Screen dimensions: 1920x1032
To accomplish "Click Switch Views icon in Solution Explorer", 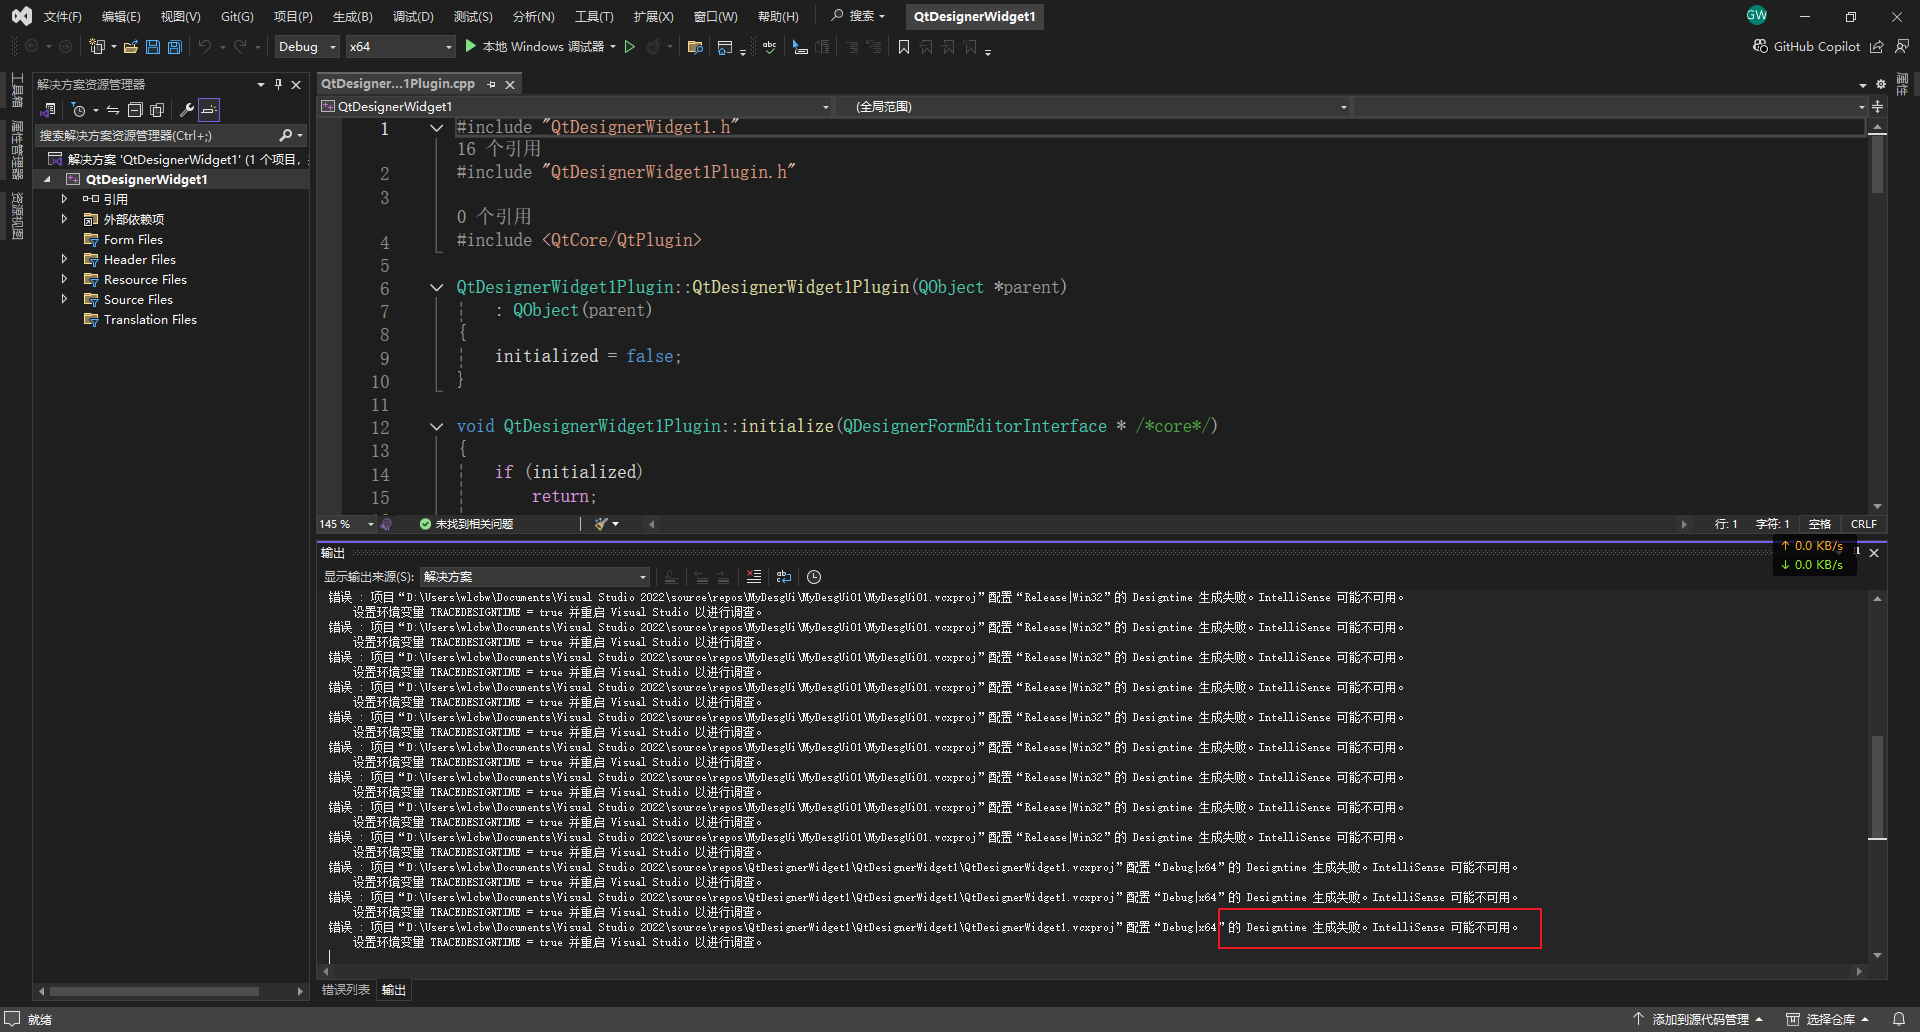I will coord(48,110).
